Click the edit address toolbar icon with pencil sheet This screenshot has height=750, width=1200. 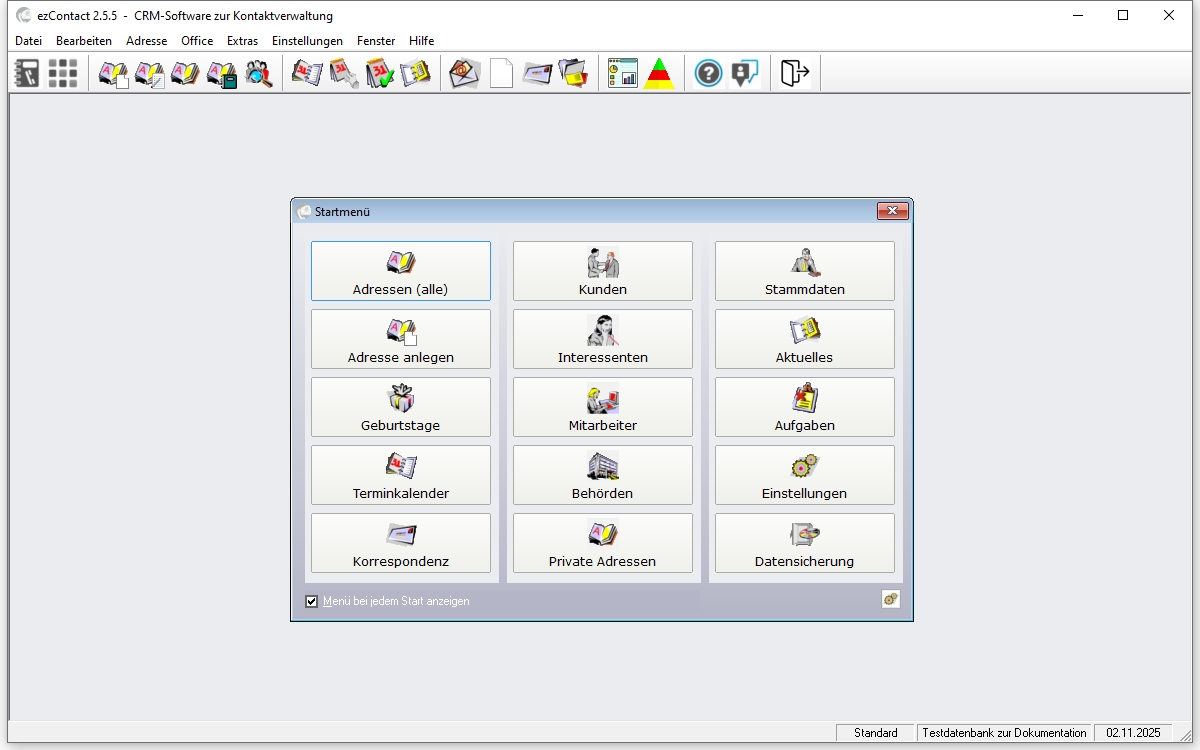[149, 73]
